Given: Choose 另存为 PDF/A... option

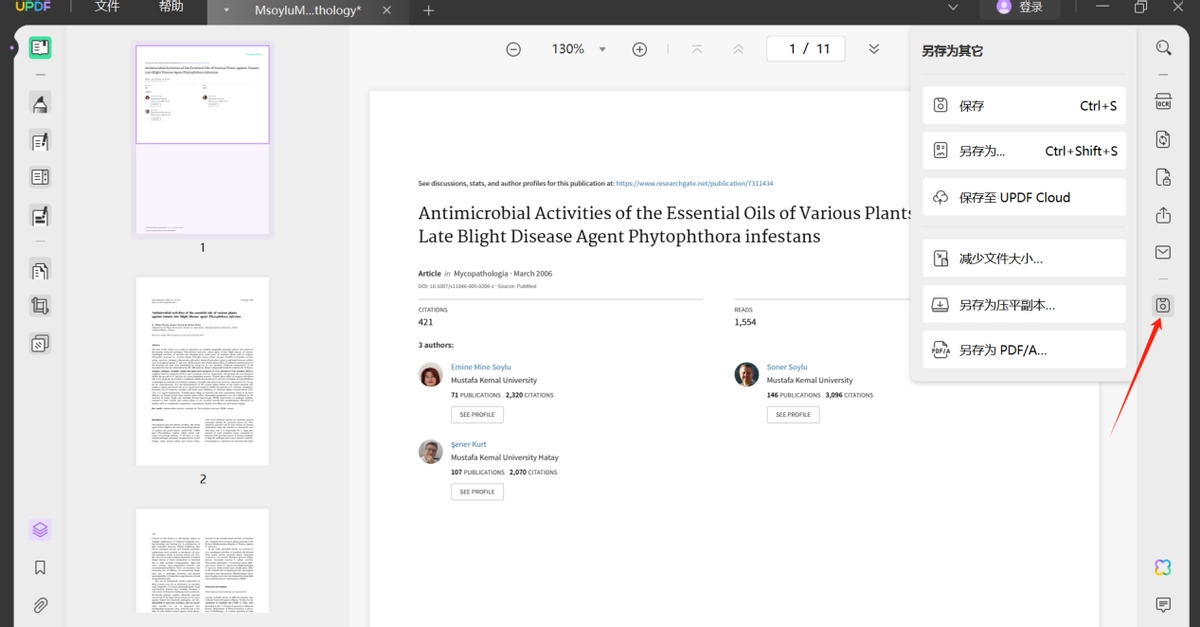Looking at the screenshot, I should point(1024,350).
